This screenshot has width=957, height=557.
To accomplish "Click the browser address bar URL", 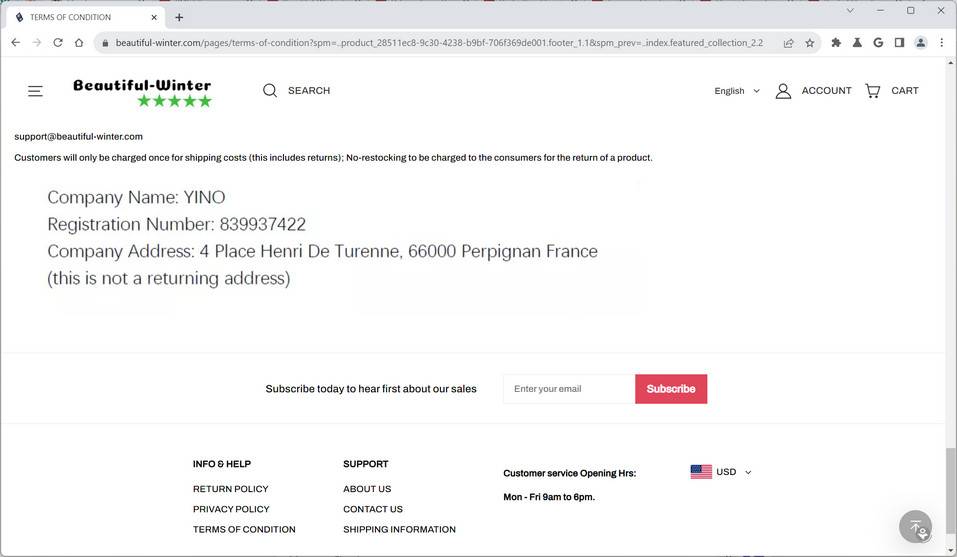I will [x=439, y=43].
